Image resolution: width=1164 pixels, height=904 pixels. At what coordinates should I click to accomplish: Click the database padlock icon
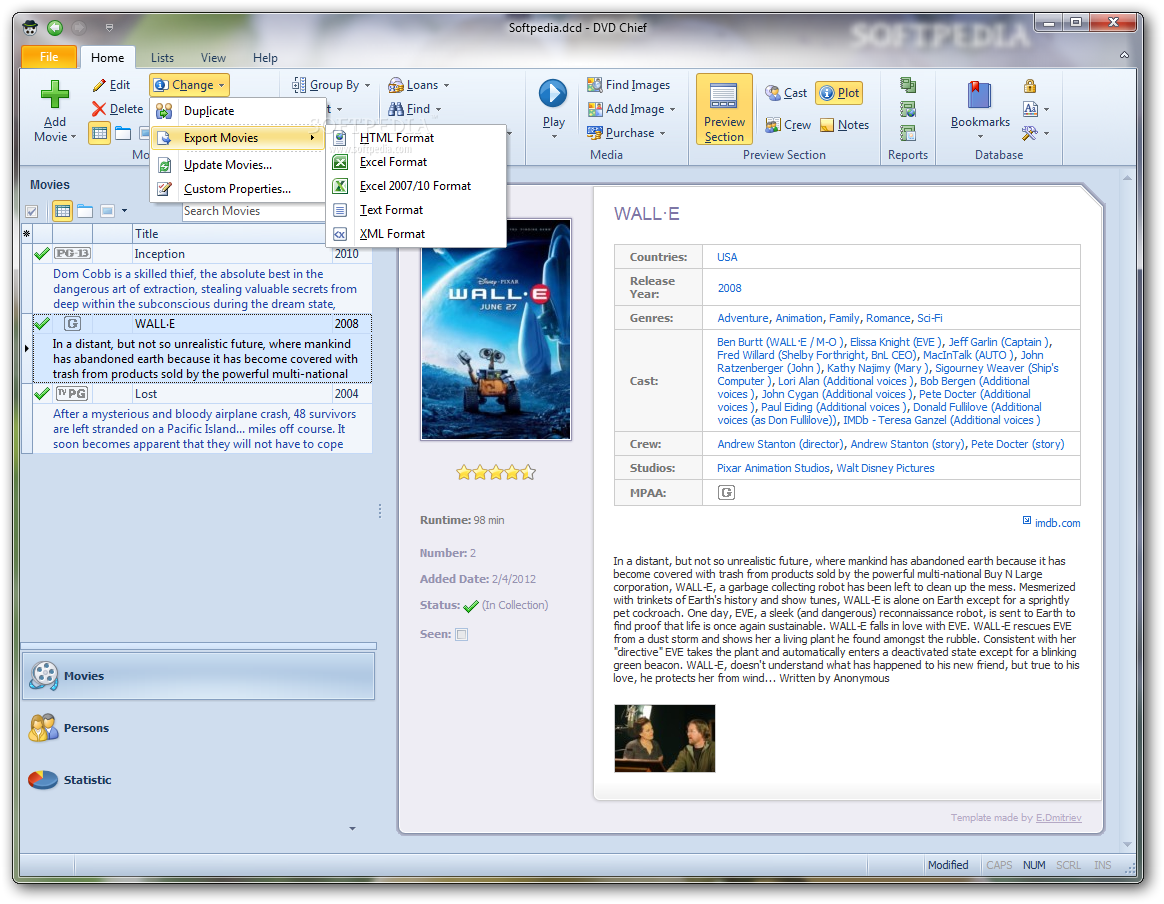(1030, 85)
